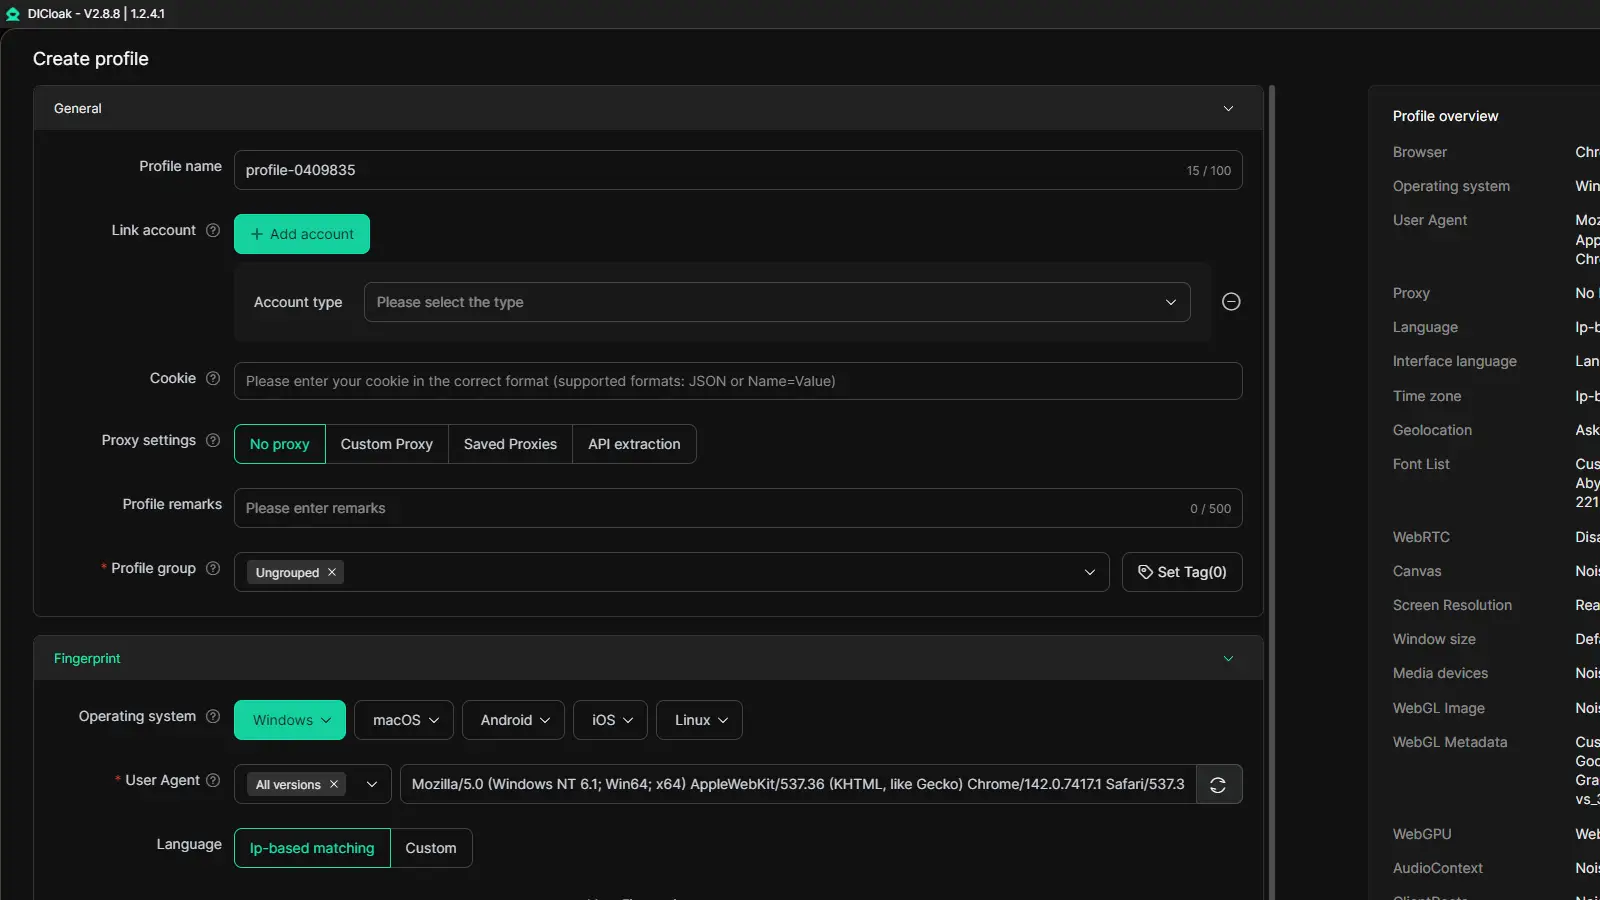Switch to Custom Proxy tab
Image resolution: width=1600 pixels, height=900 pixels.
point(387,444)
